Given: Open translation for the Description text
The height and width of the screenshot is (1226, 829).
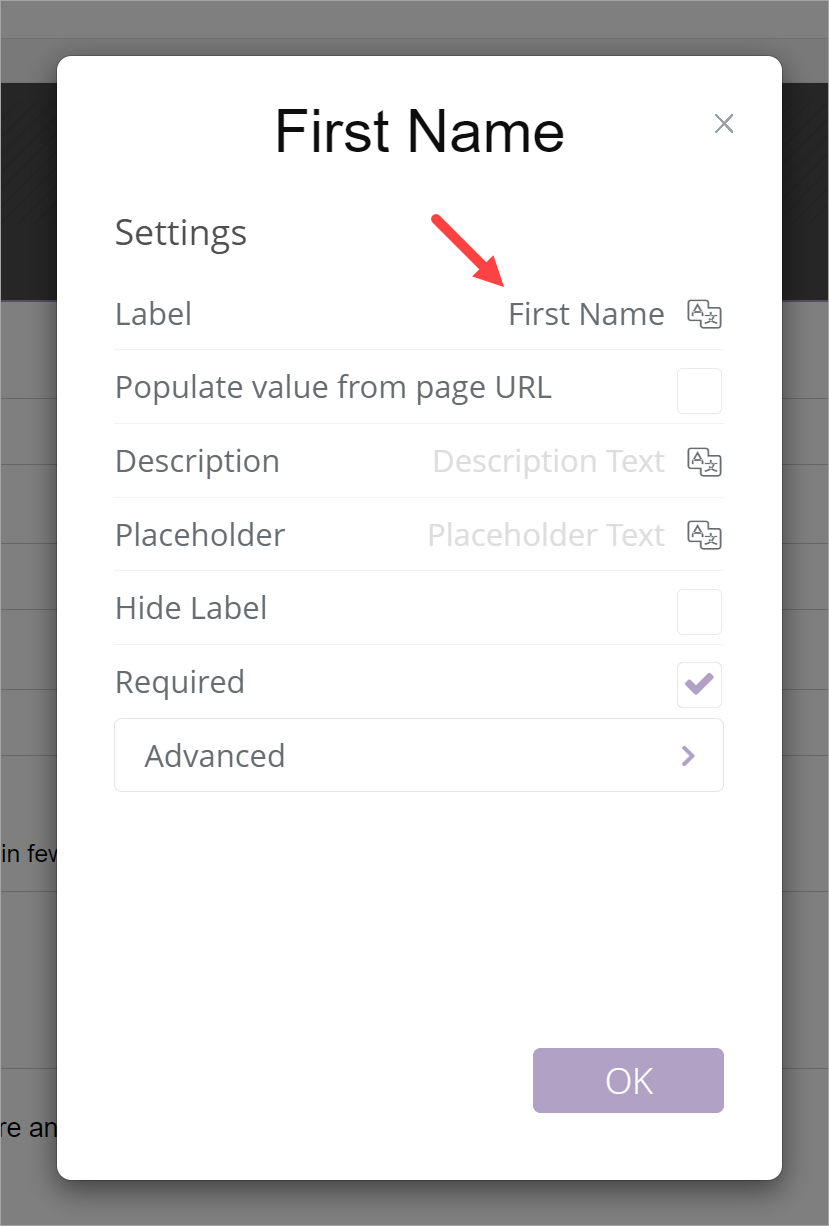Looking at the screenshot, I should coord(704,461).
